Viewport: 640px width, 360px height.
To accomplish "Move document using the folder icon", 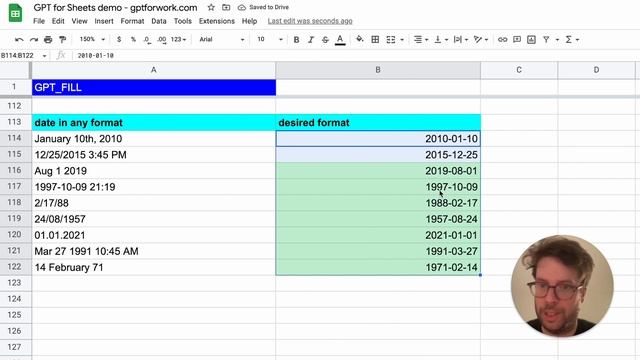I will 226,7.
